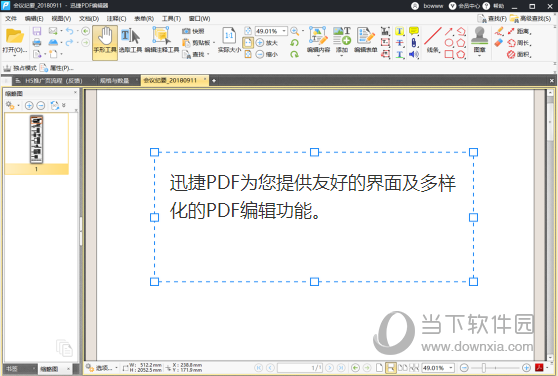Image resolution: width=558 pixels, height=376 pixels.
Task: Undo the last action with the blue arrow
Action: tap(70, 31)
